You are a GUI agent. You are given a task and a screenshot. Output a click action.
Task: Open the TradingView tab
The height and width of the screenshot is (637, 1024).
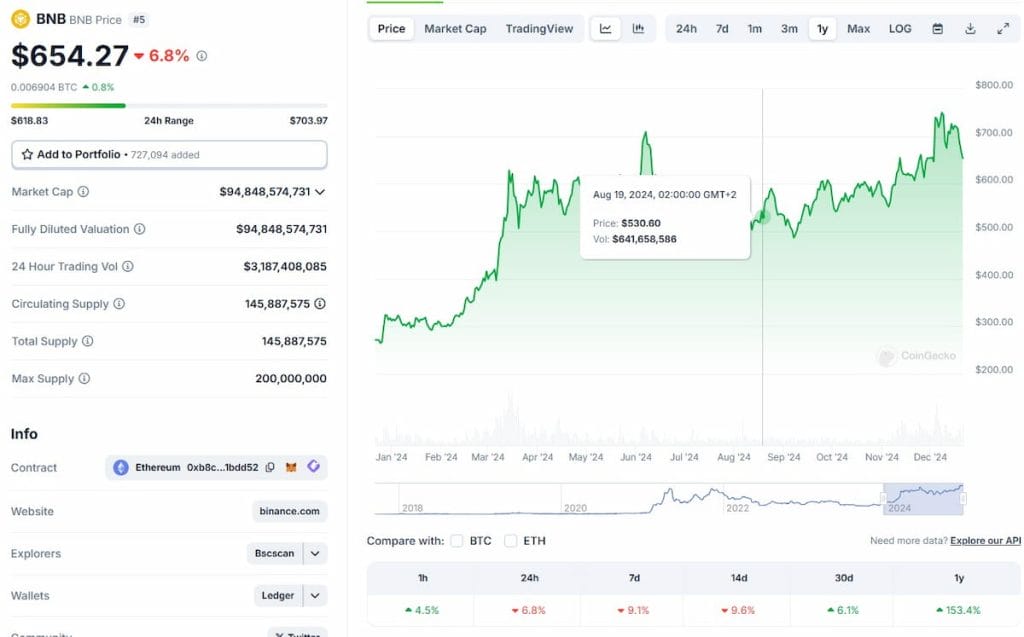point(539,28)
